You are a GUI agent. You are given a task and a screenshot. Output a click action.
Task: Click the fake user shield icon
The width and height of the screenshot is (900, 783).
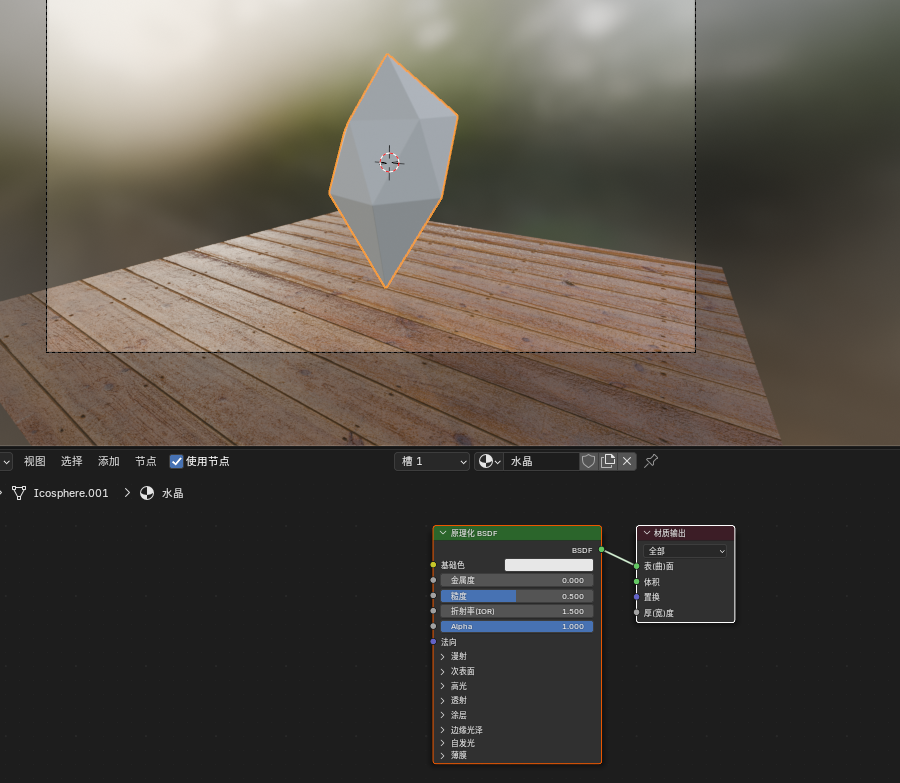click(x=588, y=461)
